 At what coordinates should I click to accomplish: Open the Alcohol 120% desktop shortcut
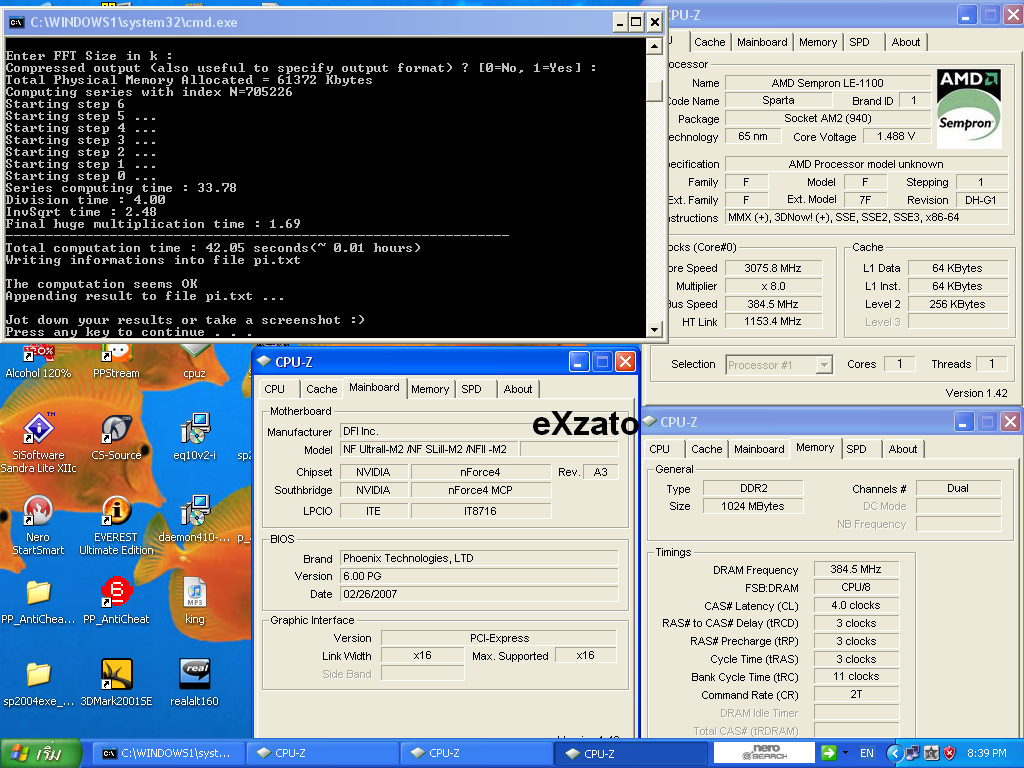38,361
